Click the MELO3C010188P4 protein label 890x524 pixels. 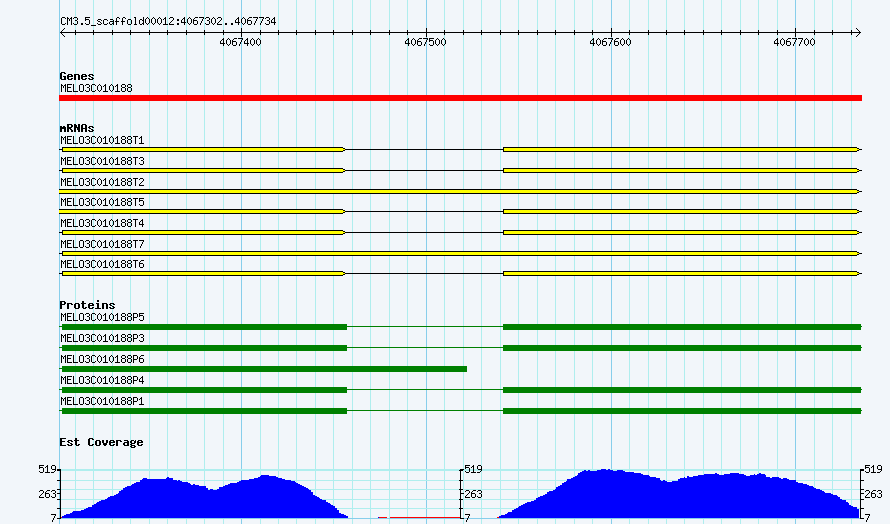click(x=102, y=380)
